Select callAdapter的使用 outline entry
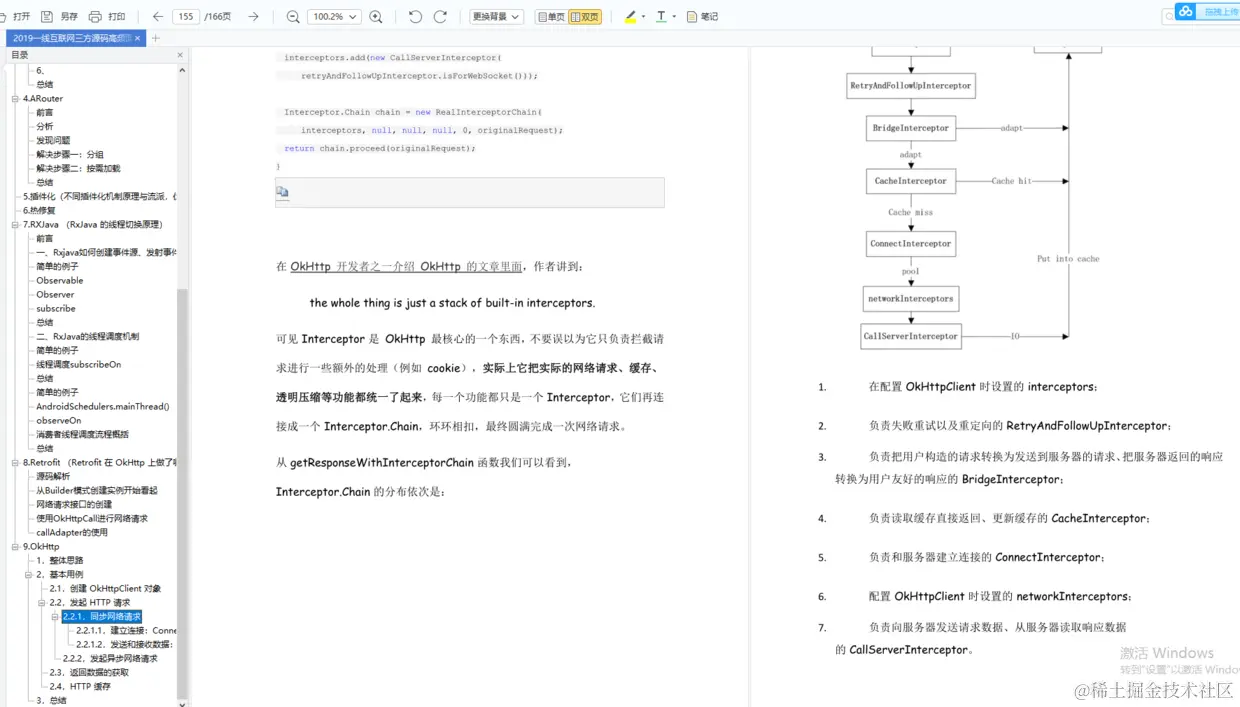The width and height of the screenshot is (1240, 707). (72, 533)
